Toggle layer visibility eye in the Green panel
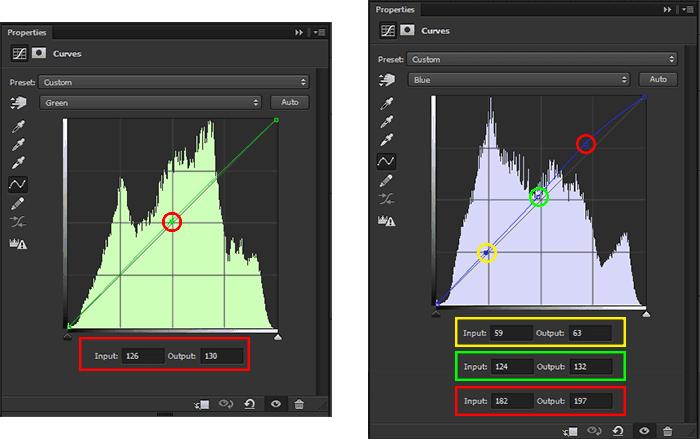The height and width of the screenshot is (439, 700). [275, 404]
